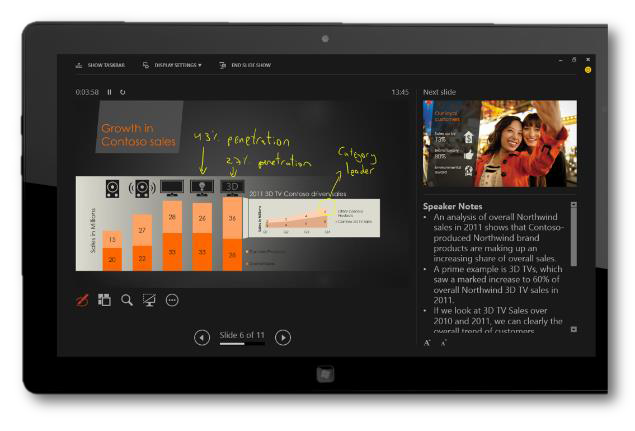Decrease the speaker notes text size
The width and height of the screenshot is (635, 431).
point(443,343)
